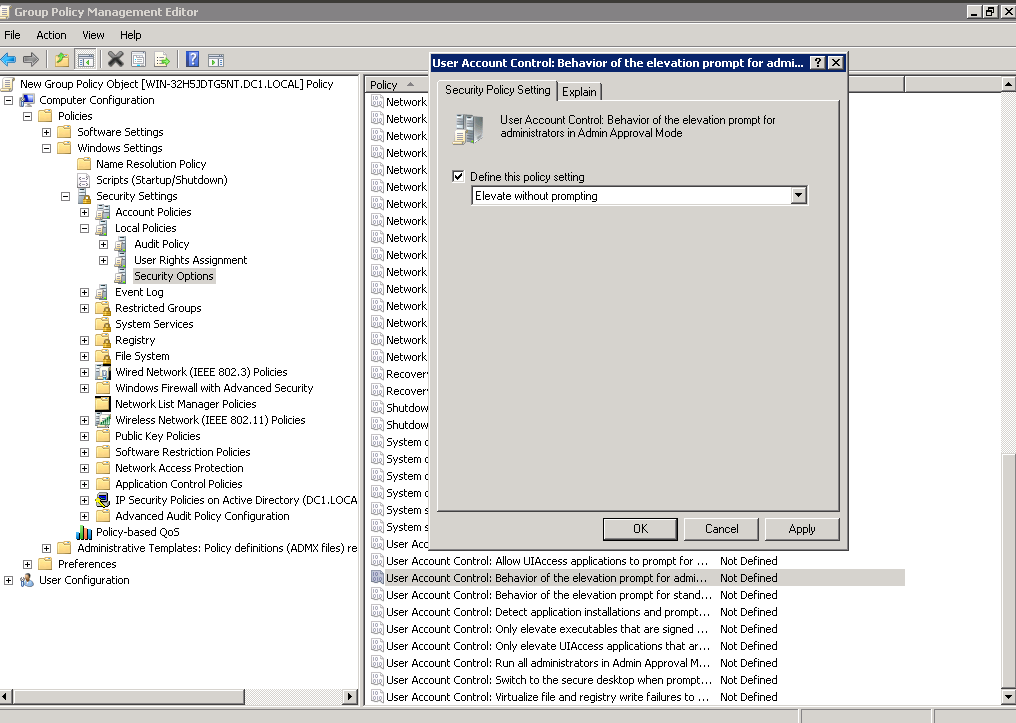Click the blue Help toolbar icon
Screen dimensions: 1016x723
(192, 59)
